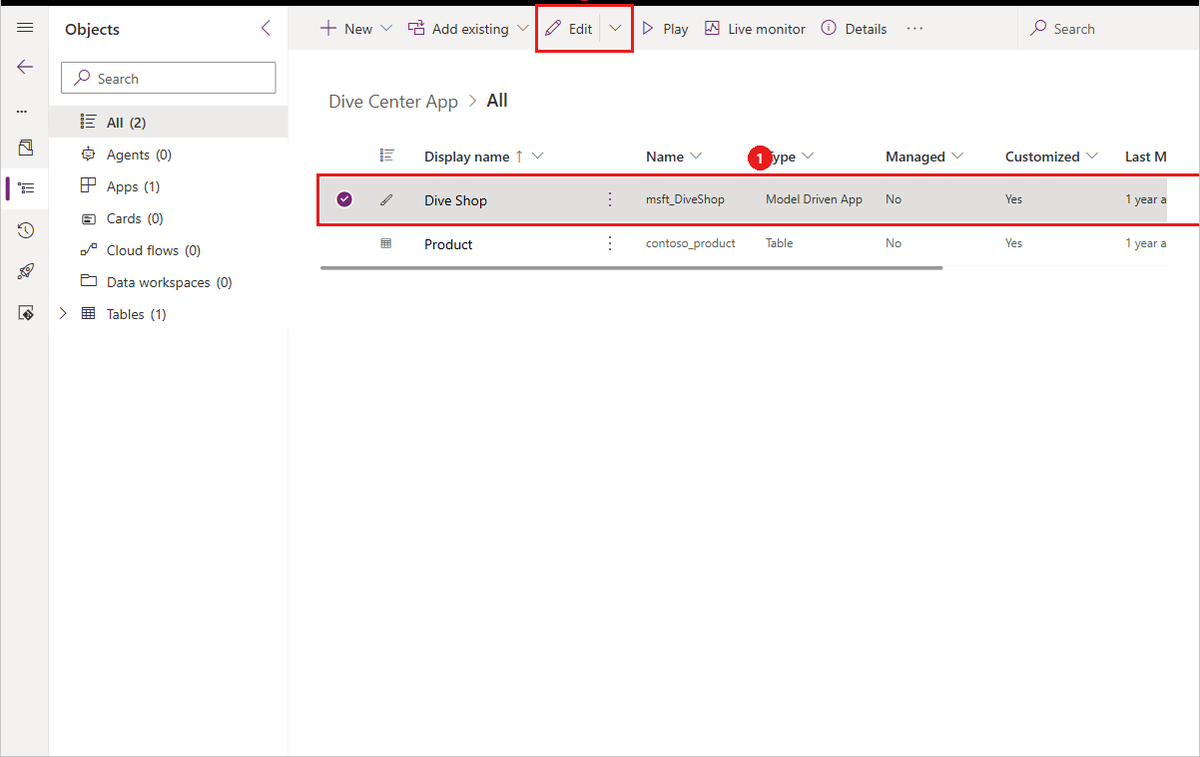Expand the Tables item in the Objects list

[x=63, y=313]
